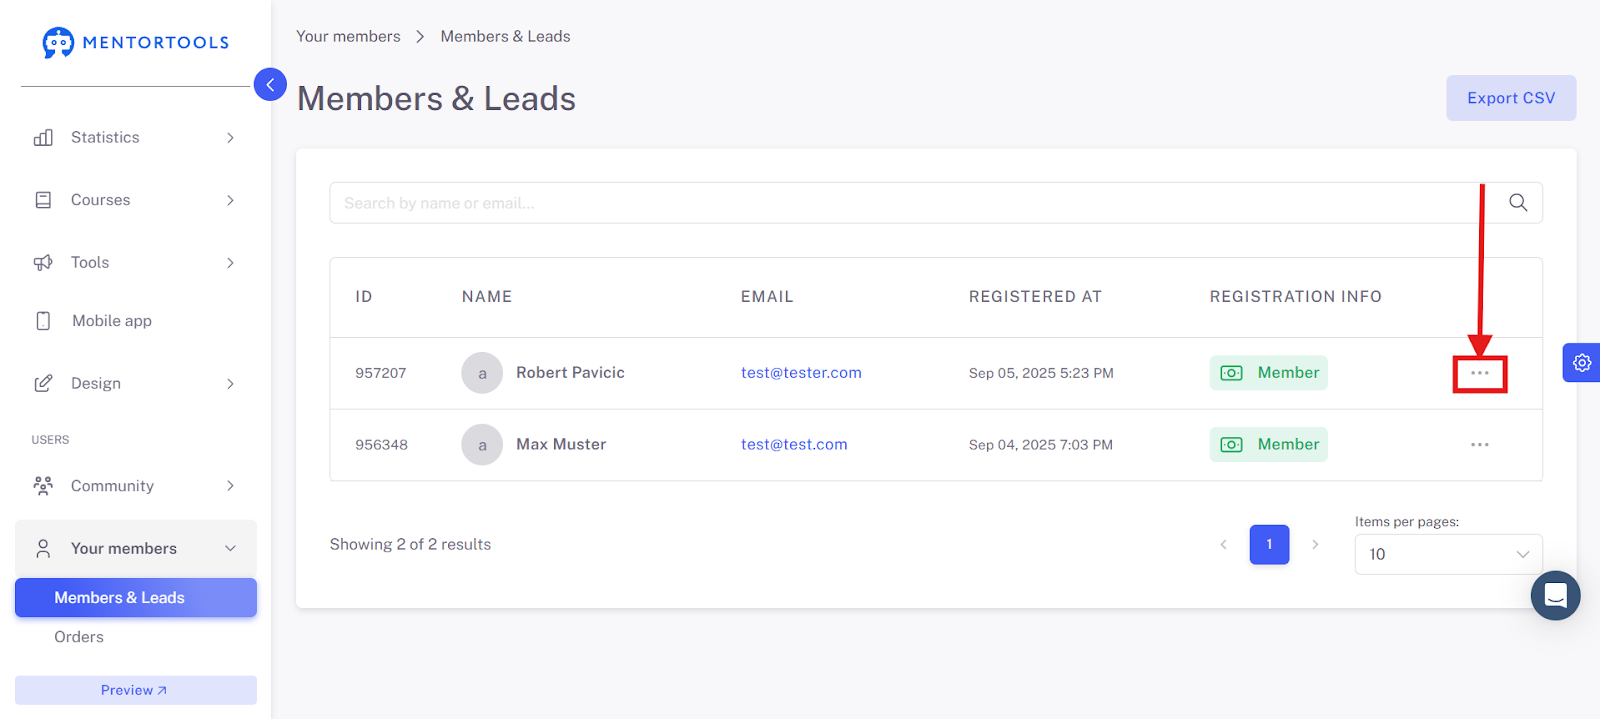Click the REGISTERED AT column header
The image size is (1600, 719).
pyautogui.click(x=1035, y=297)
